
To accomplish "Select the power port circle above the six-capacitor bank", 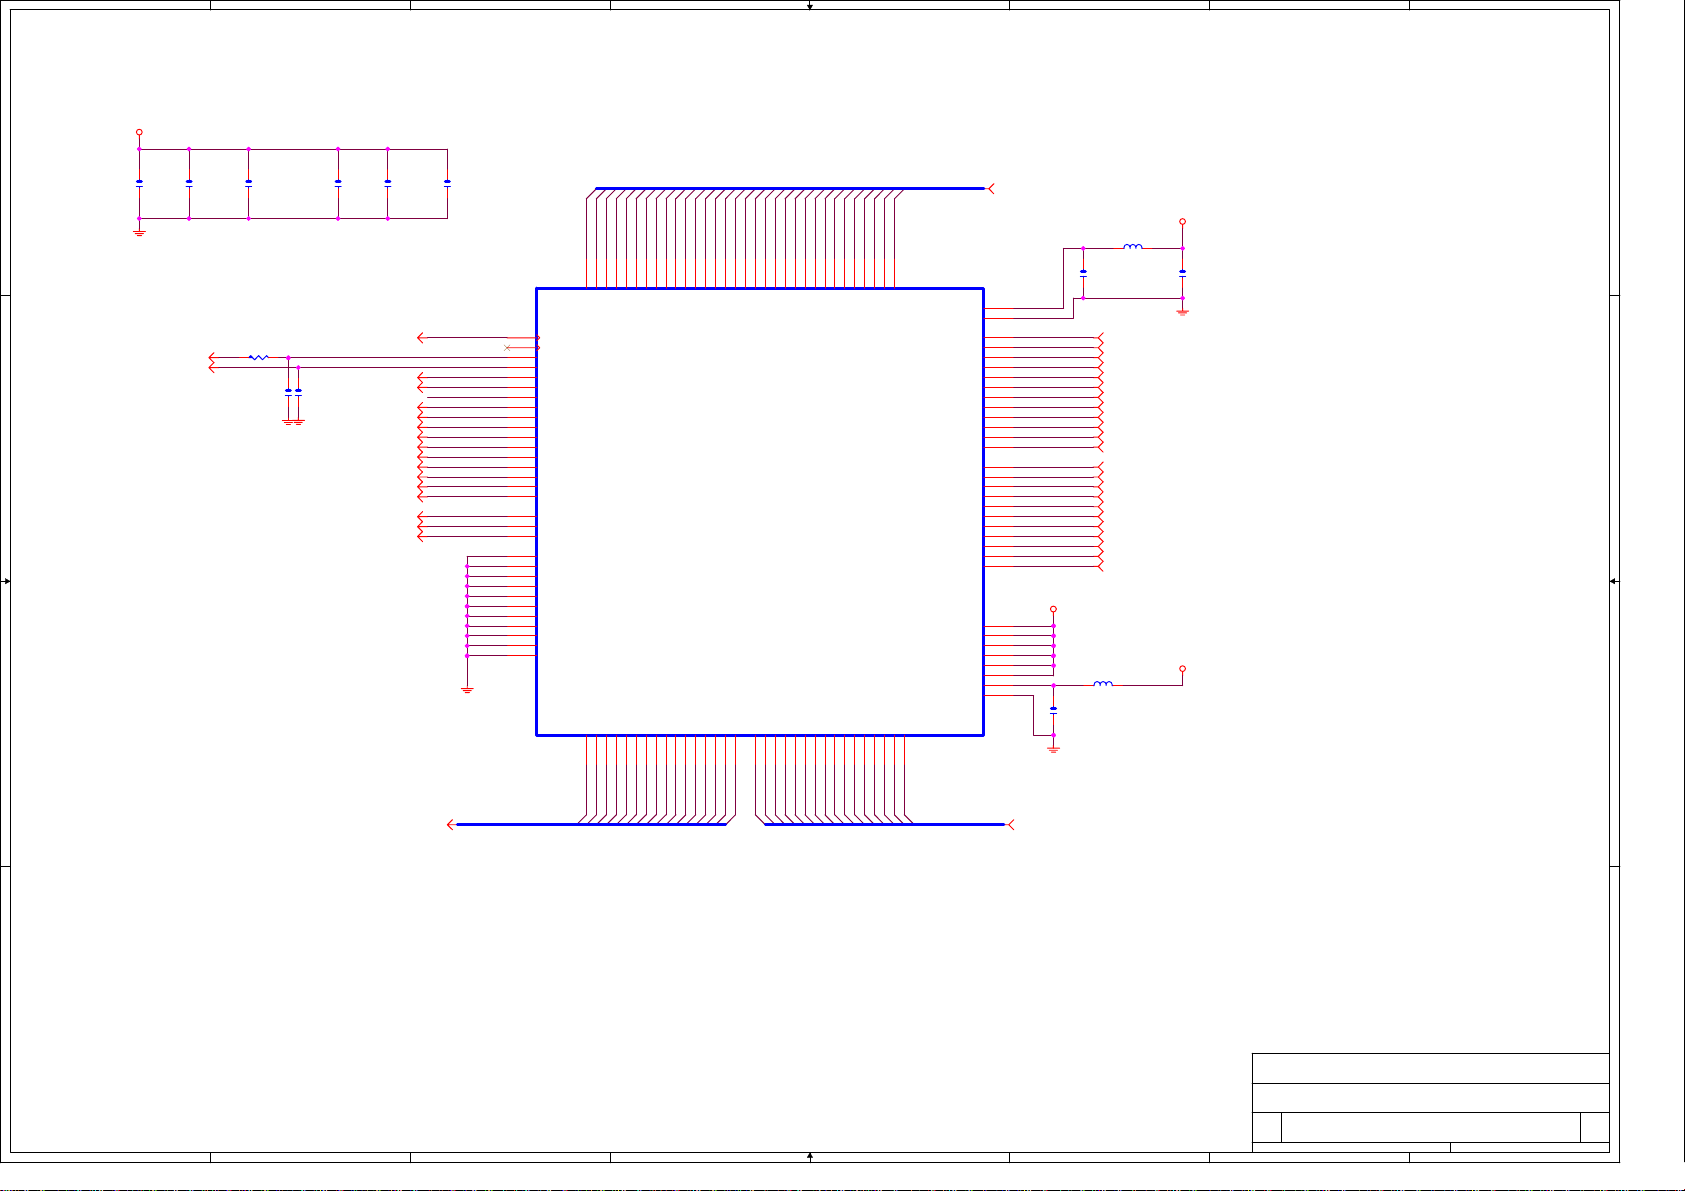I will [139, 132].
